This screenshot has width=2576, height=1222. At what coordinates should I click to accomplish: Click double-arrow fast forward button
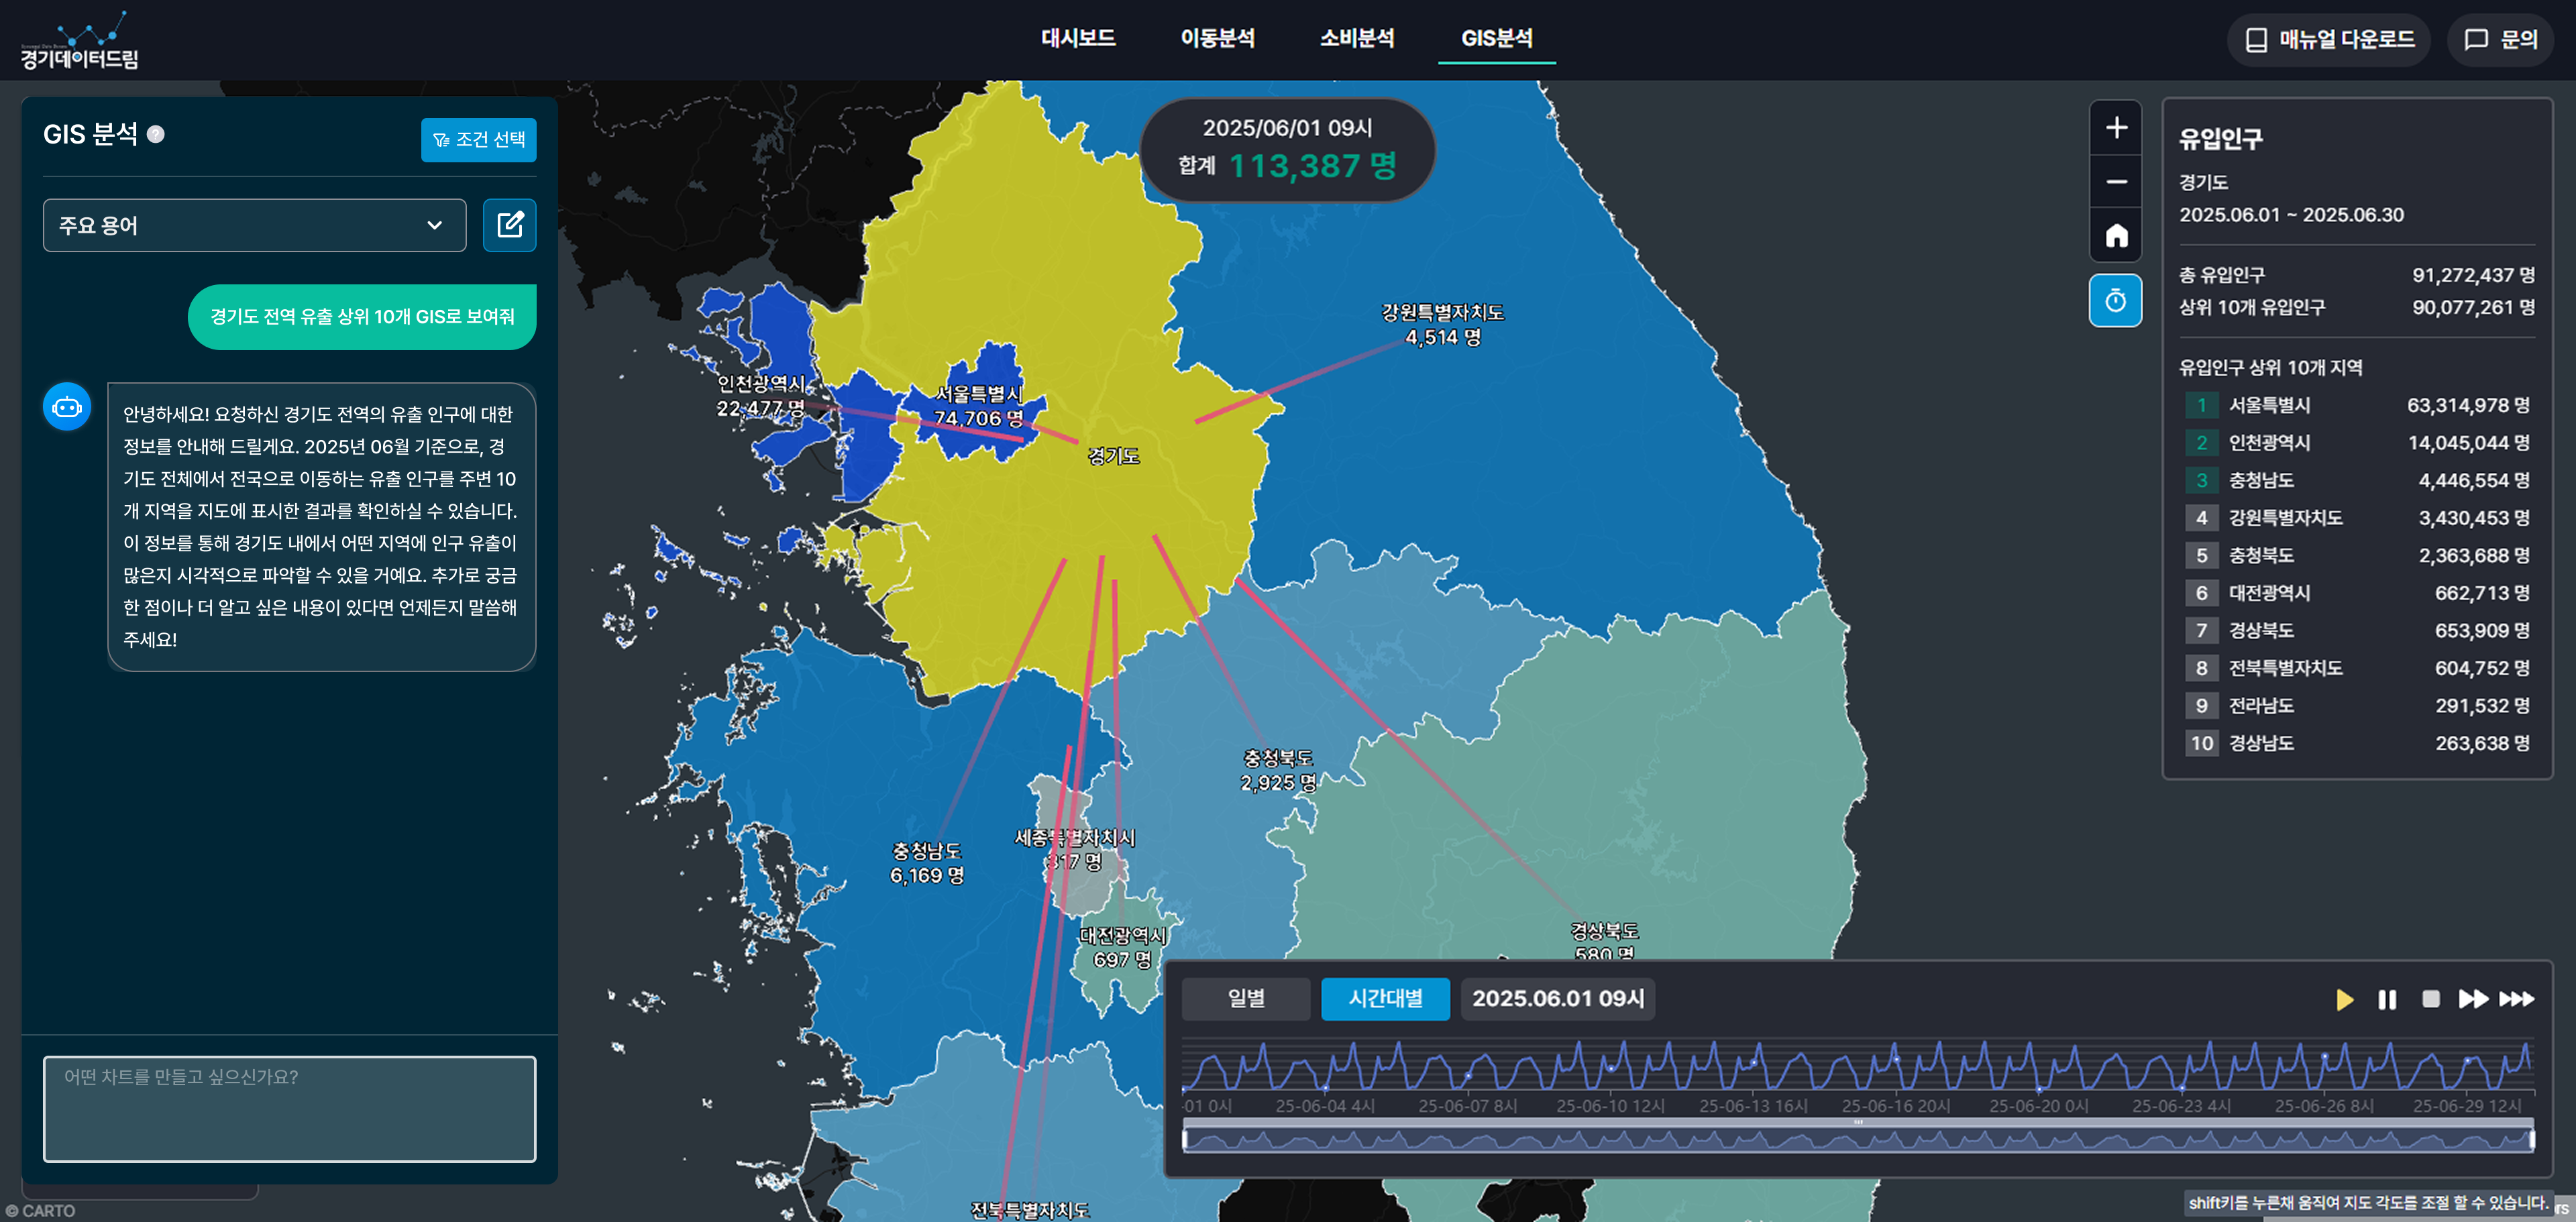coord(2473,999)
